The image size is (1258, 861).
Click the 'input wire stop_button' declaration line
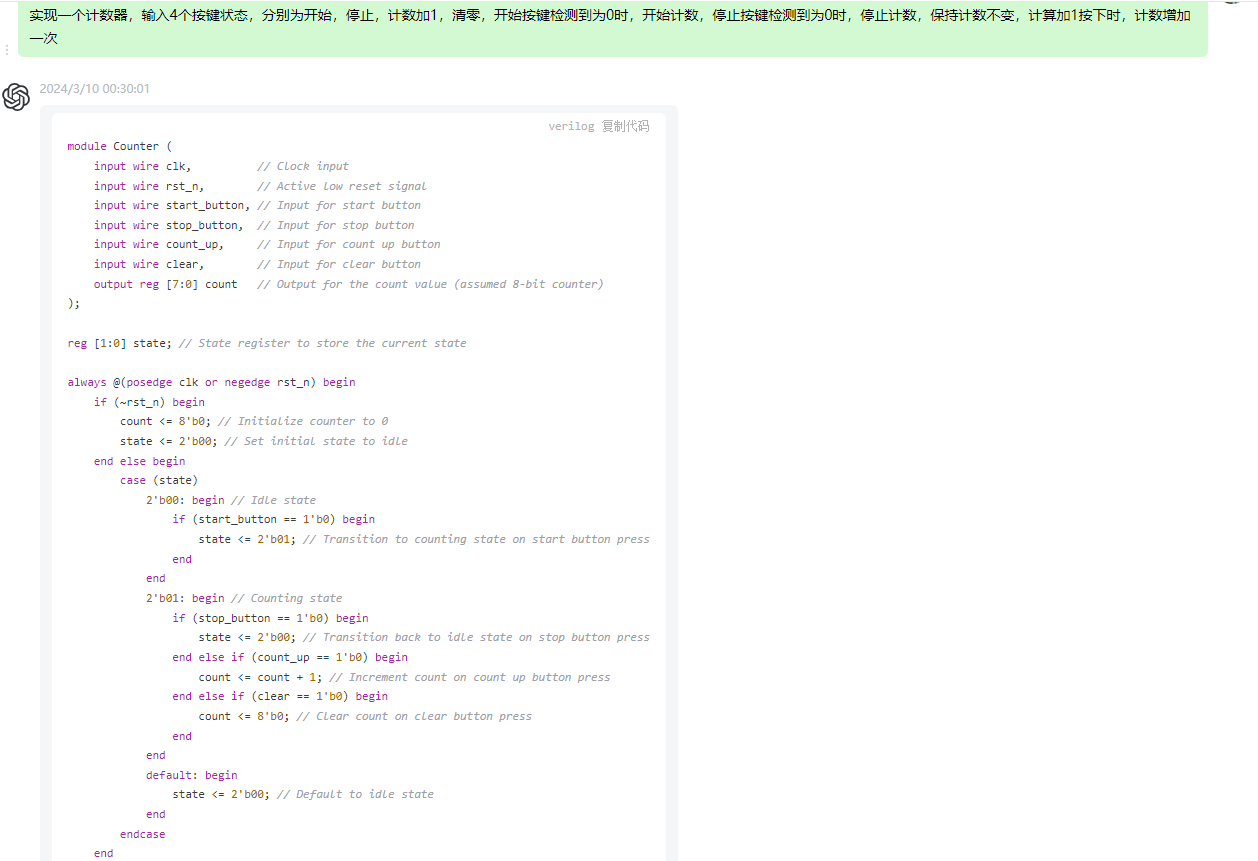168,225
